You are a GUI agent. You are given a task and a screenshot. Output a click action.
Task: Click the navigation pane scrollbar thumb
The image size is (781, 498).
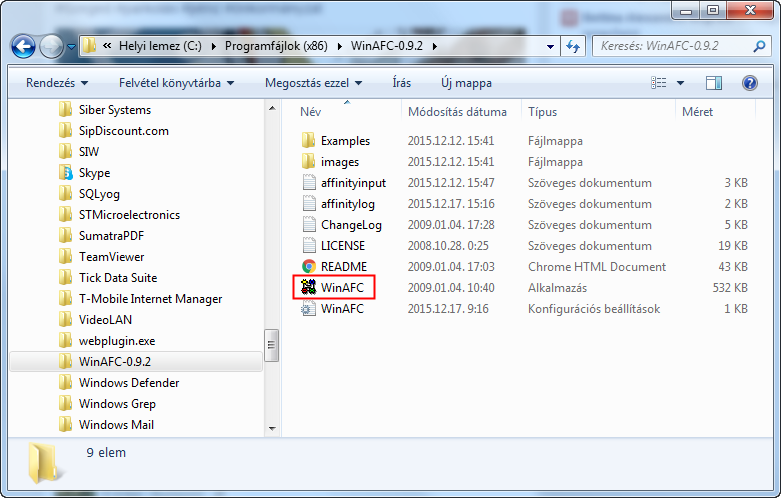point(272,345)
